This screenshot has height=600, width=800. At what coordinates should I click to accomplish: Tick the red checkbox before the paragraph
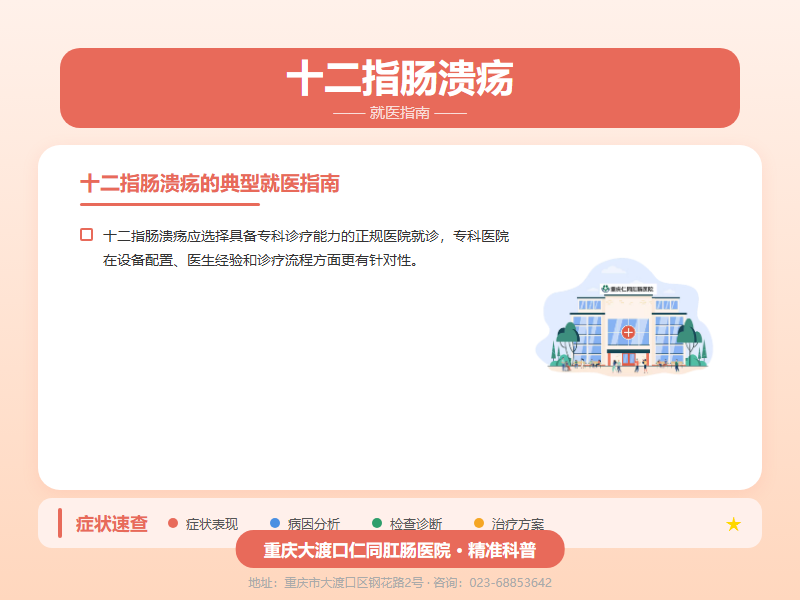tap(87, 235)
